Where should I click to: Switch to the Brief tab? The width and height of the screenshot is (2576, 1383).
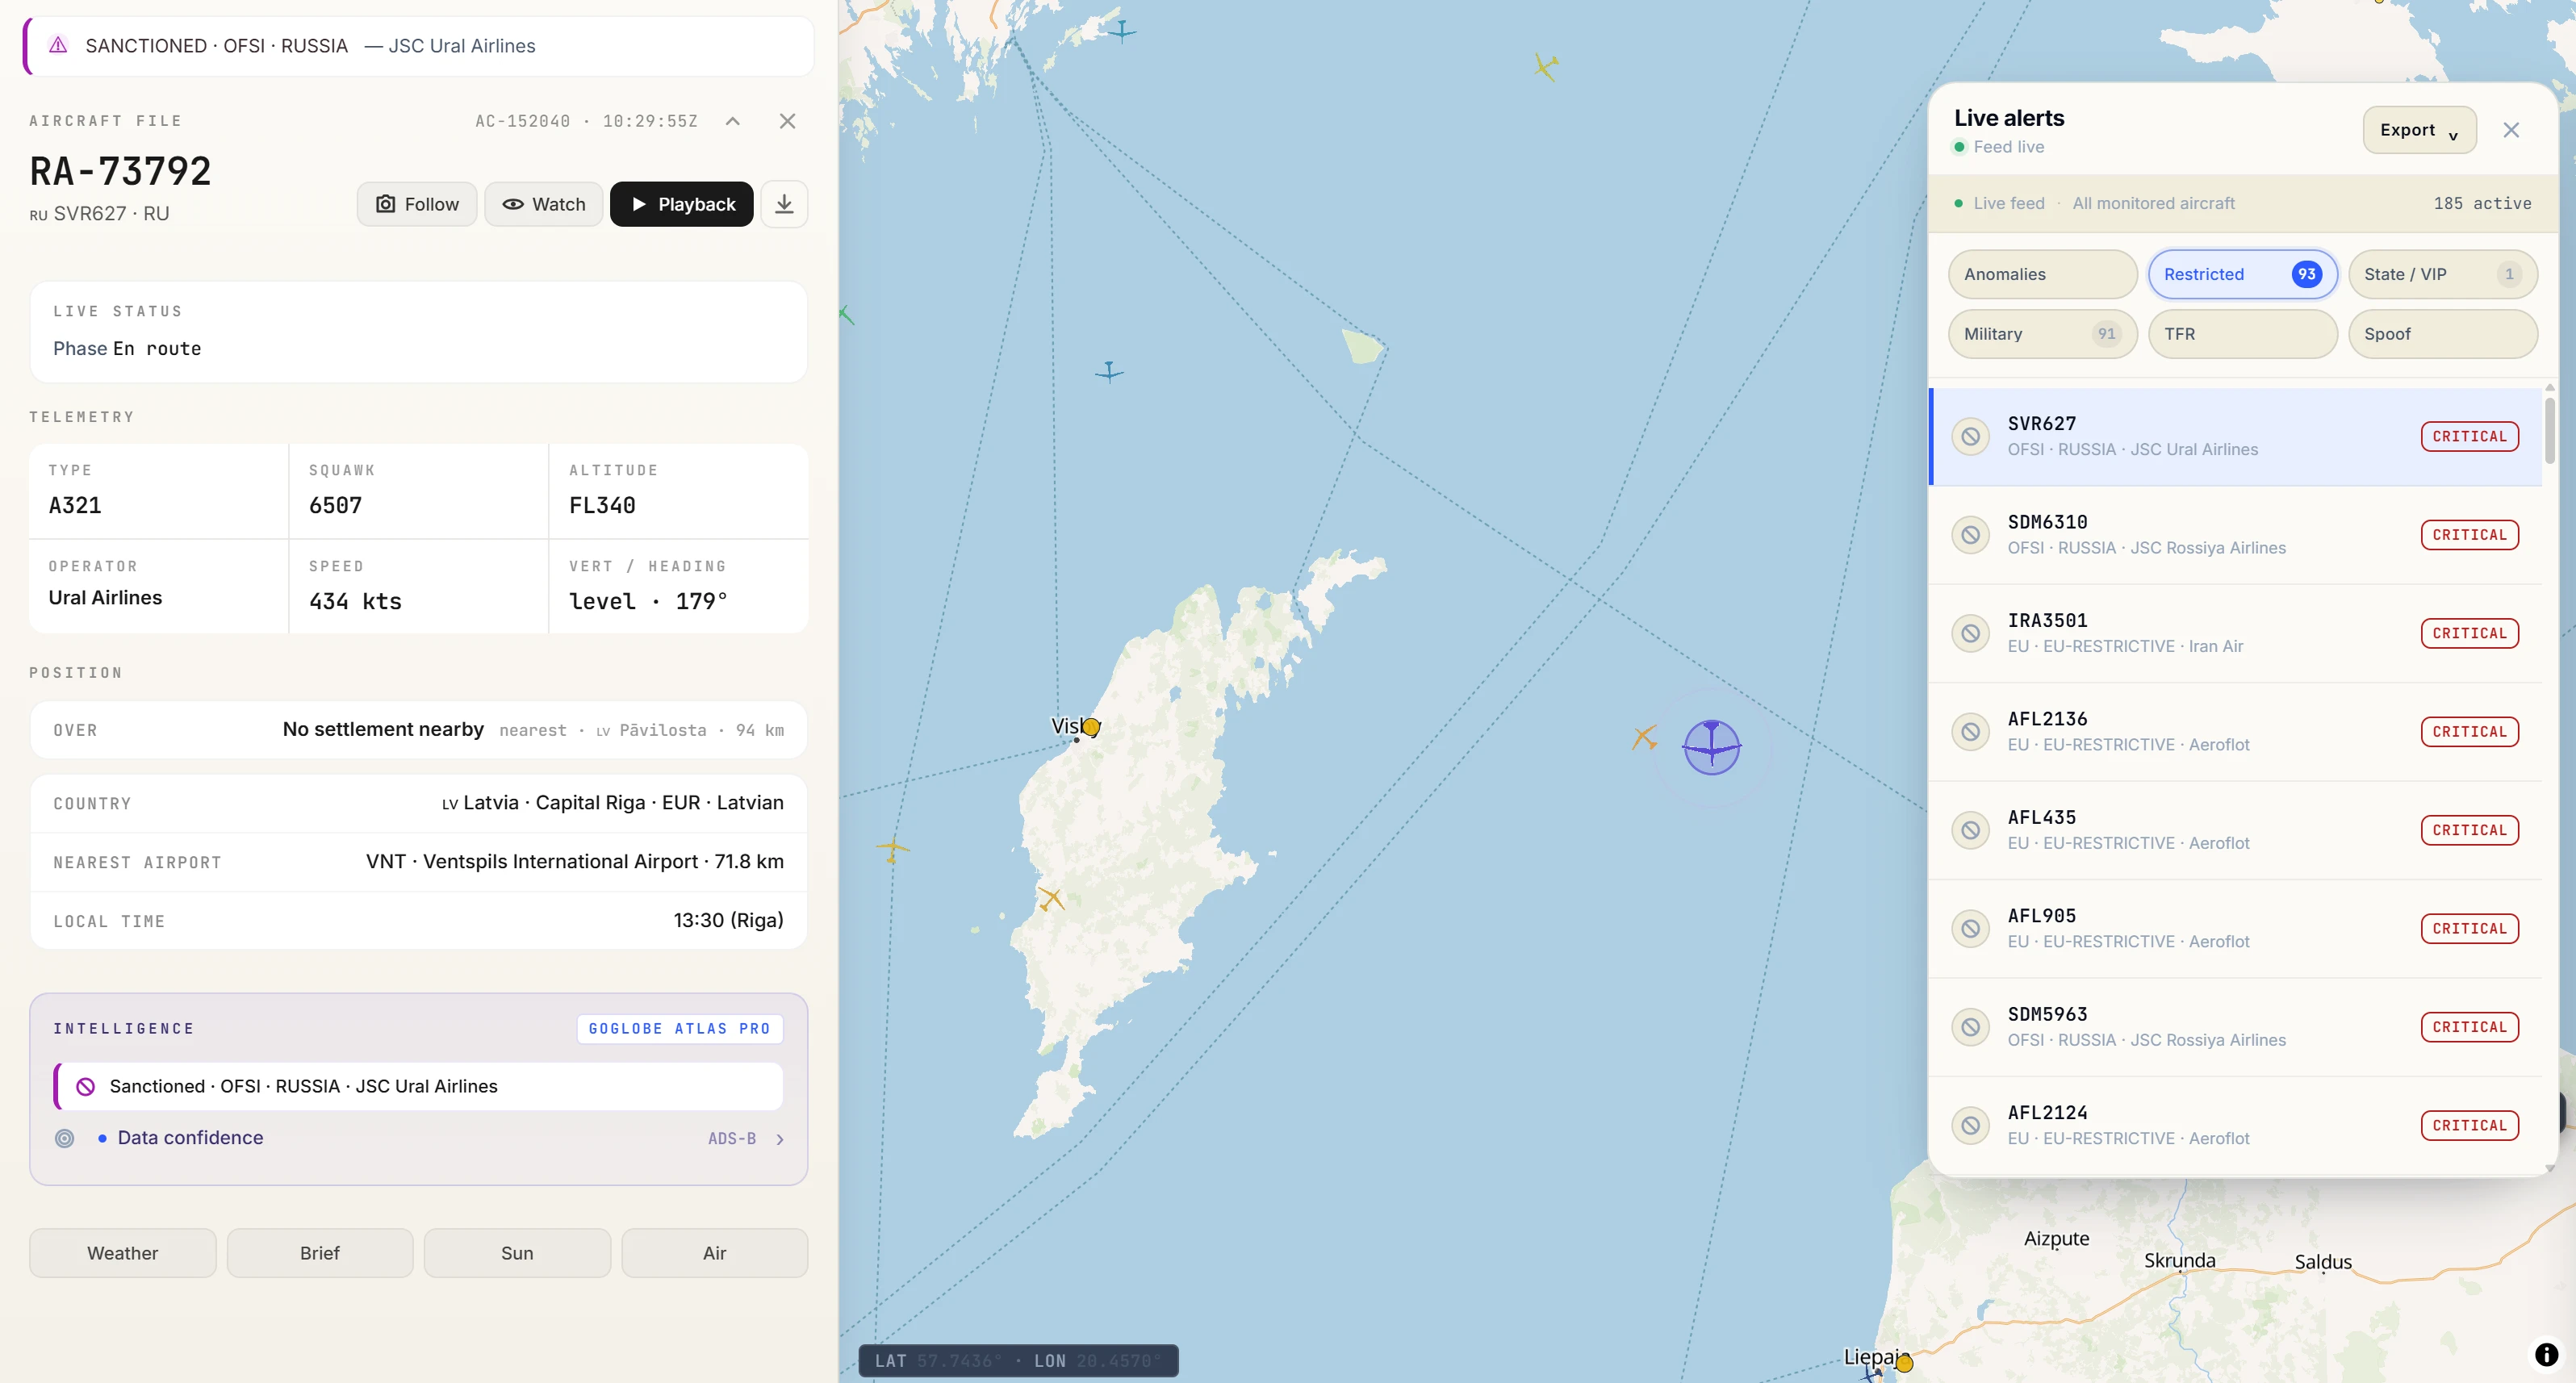pyautogui.click(x=320, y=1253)
